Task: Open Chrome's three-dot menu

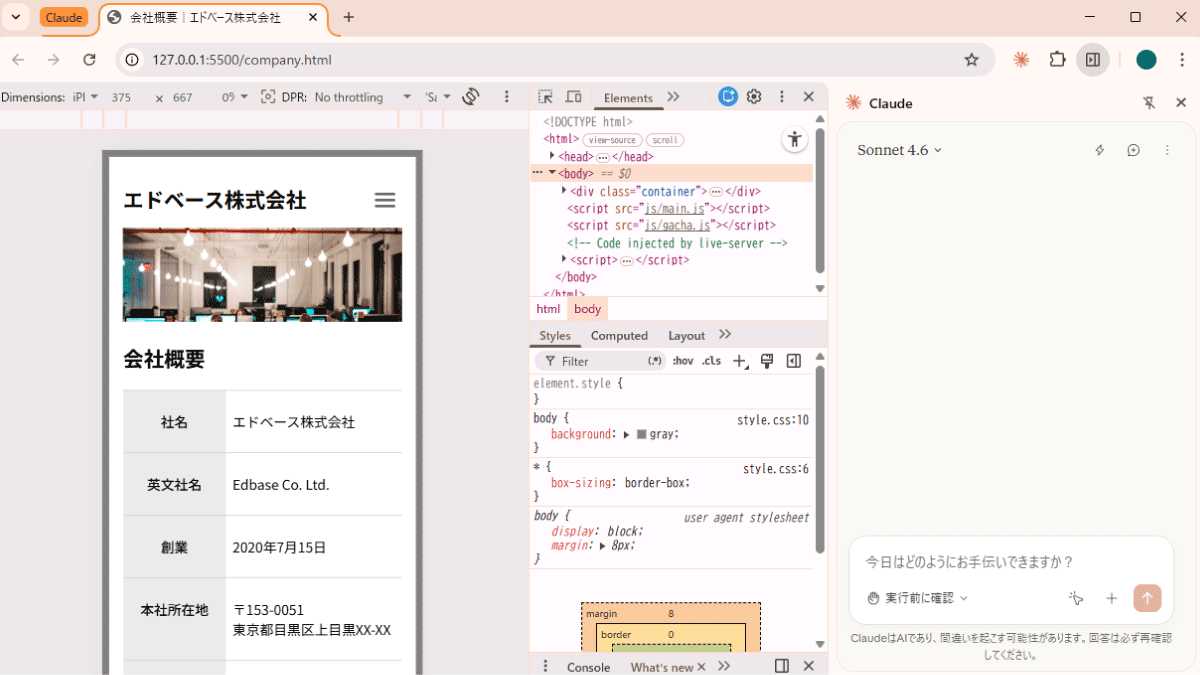Action: click(x=1182, y=60)
